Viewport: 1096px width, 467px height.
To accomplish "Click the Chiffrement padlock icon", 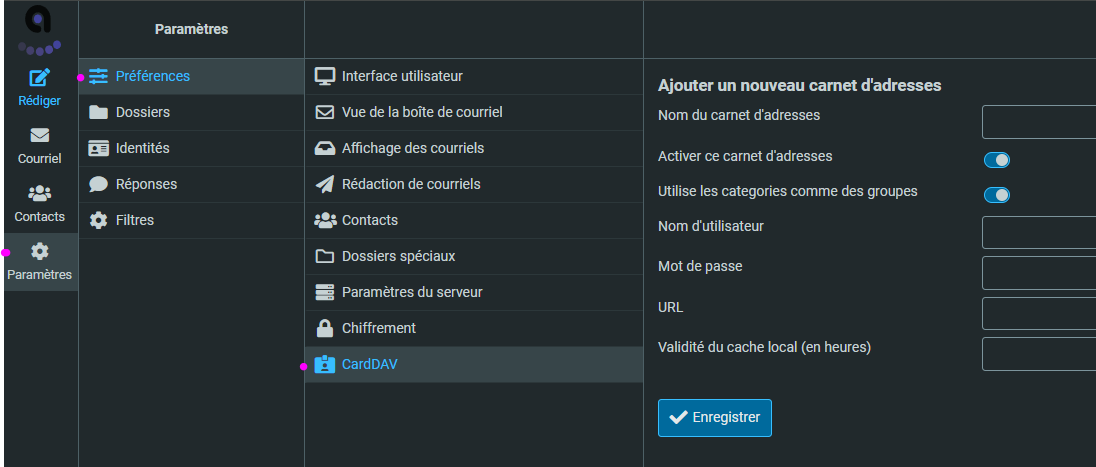I will [x=324, y=328].
